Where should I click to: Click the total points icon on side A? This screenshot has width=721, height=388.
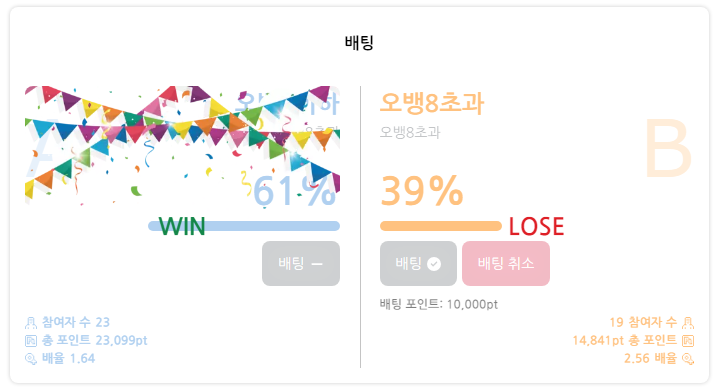pyautogui.click(x=31, y=341)
